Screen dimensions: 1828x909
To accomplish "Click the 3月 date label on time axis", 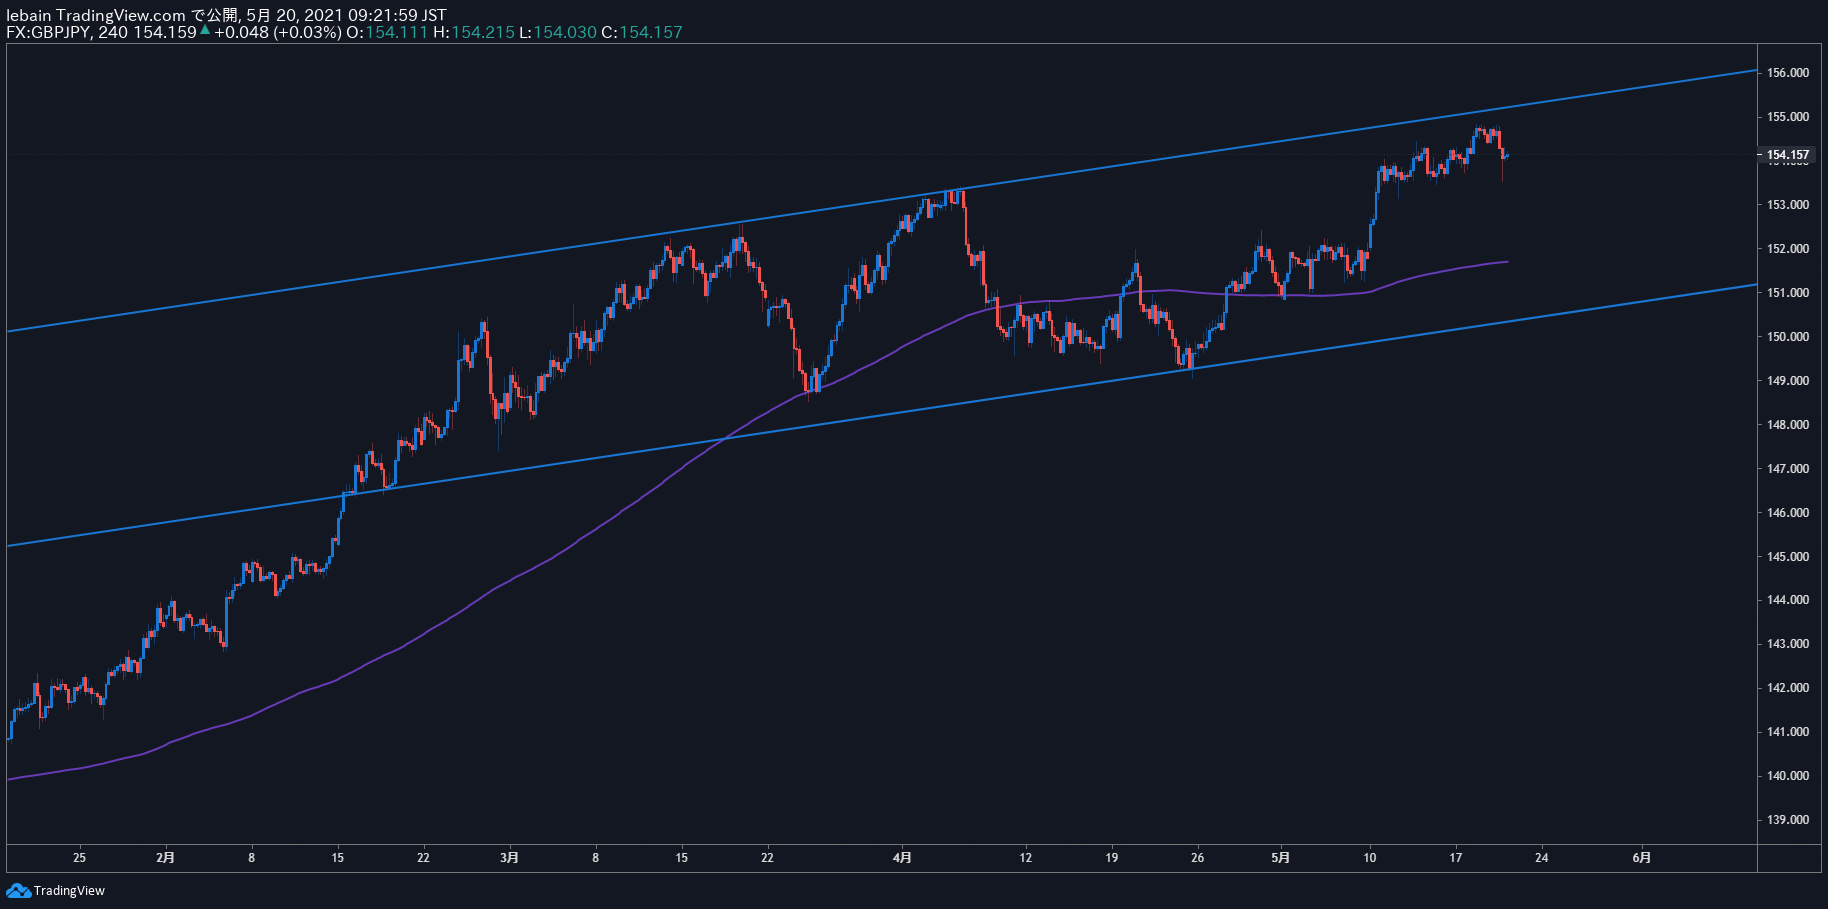I will pos(510,857).
